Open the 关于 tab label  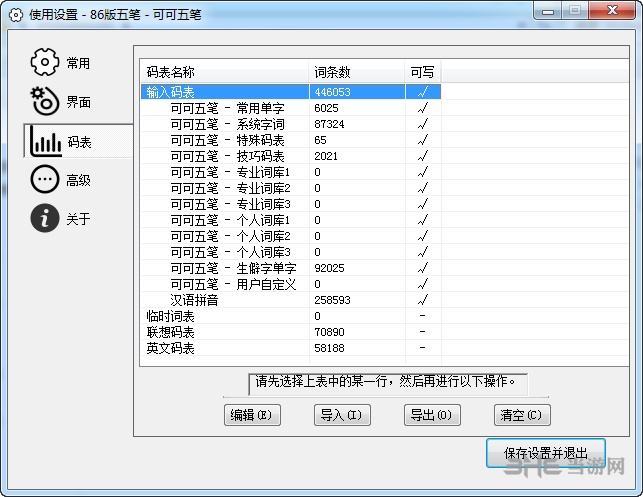point(78,219)
